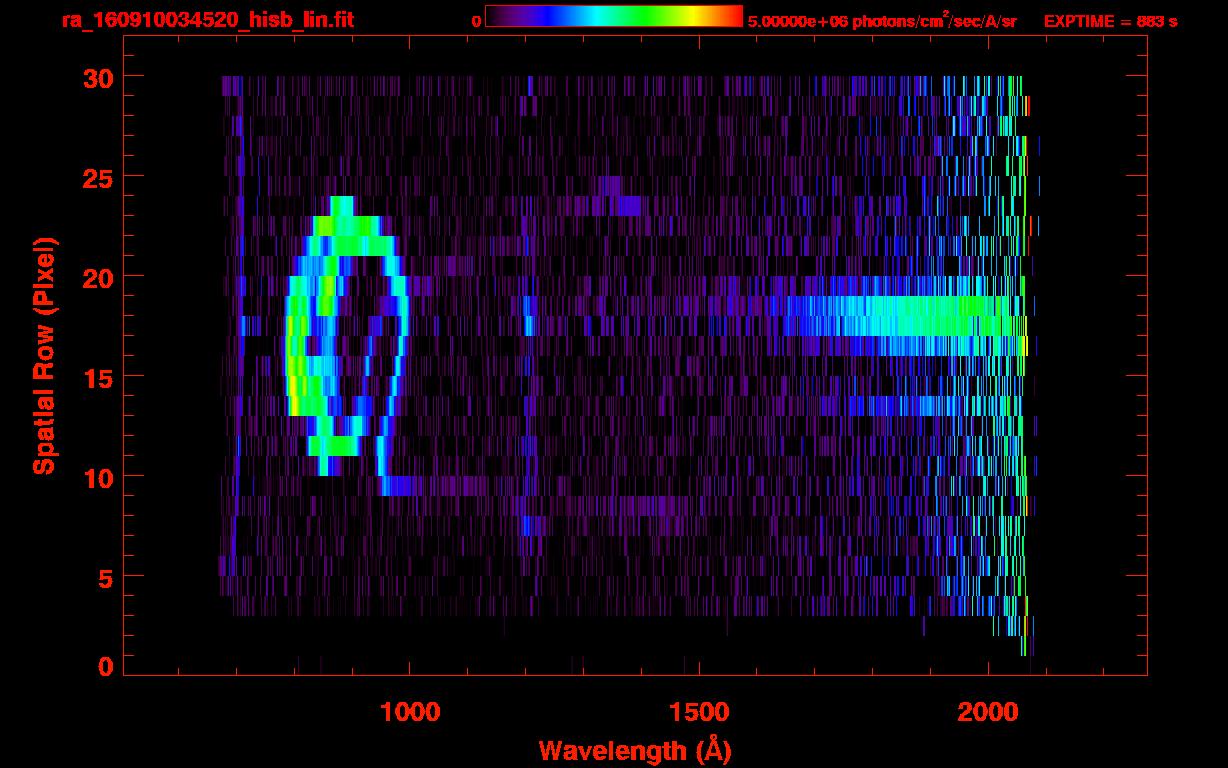Click the filename ra_160910034520_hisb_lin.fit title
This screenshot has height=768, width=1228.
tap(207, 20)
